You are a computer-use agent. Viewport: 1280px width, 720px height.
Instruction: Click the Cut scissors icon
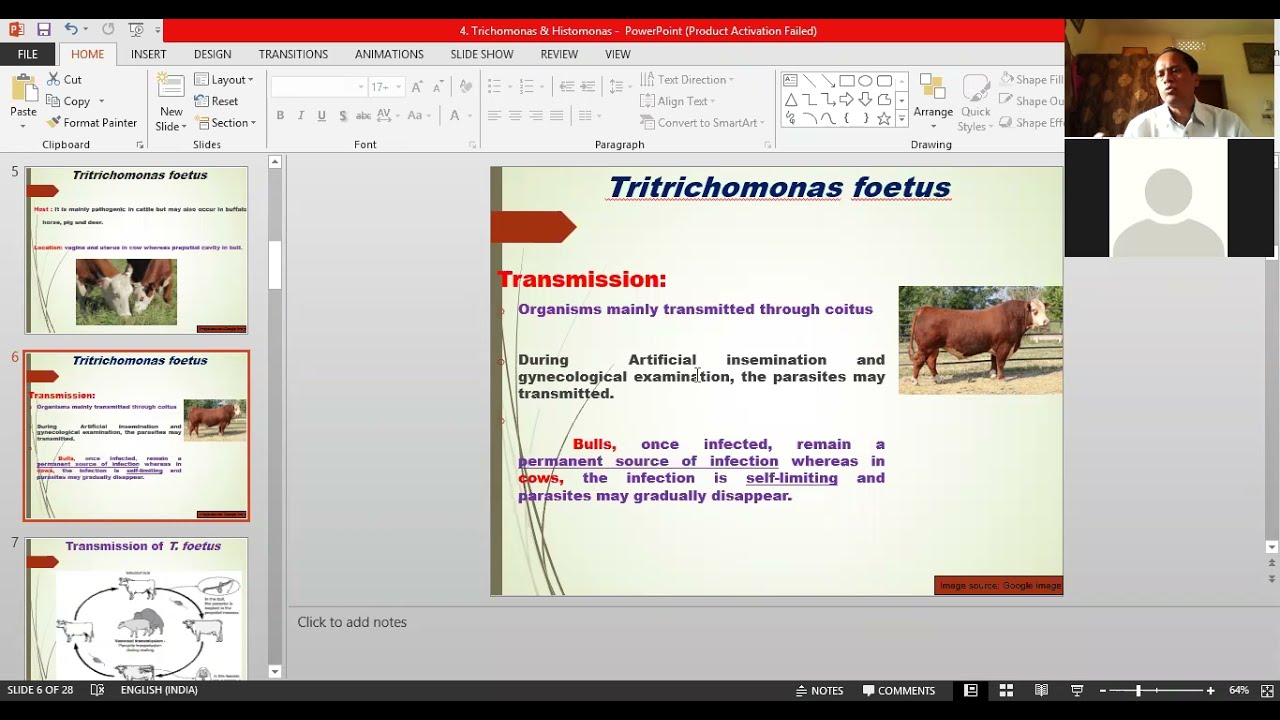click(53, 79)
